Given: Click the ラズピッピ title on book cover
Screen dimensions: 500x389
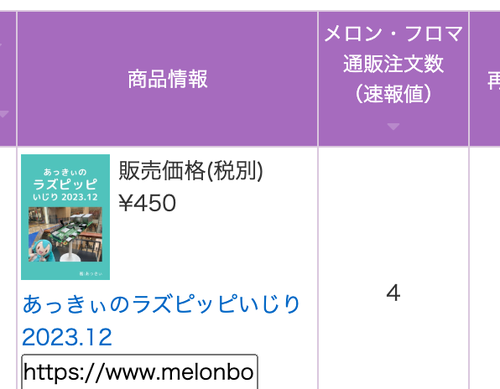Looking at the screenshot, I should [x=65, y=184].
